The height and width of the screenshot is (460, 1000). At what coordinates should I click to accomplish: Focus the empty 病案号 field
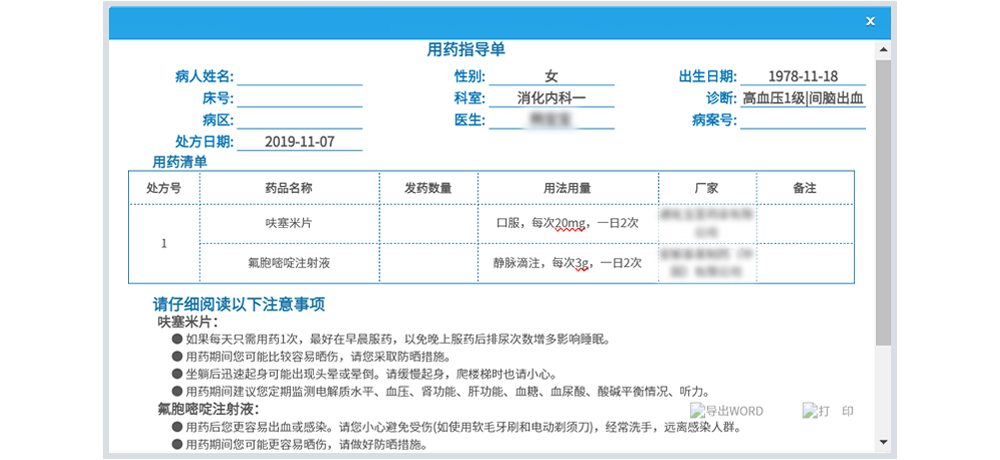803,121
